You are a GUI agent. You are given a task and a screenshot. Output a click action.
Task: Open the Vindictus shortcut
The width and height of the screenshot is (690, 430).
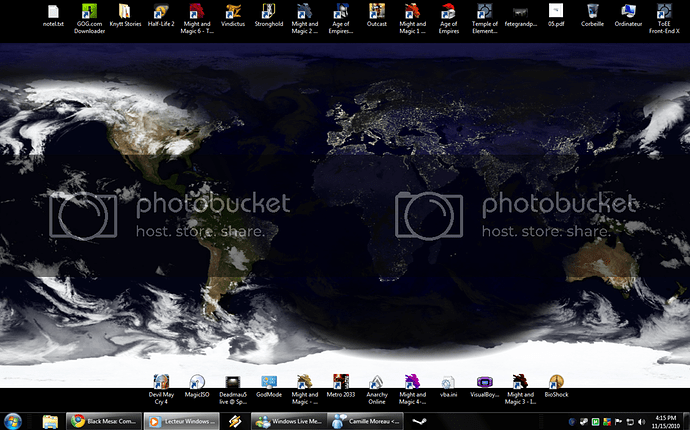tap(233, 12)
